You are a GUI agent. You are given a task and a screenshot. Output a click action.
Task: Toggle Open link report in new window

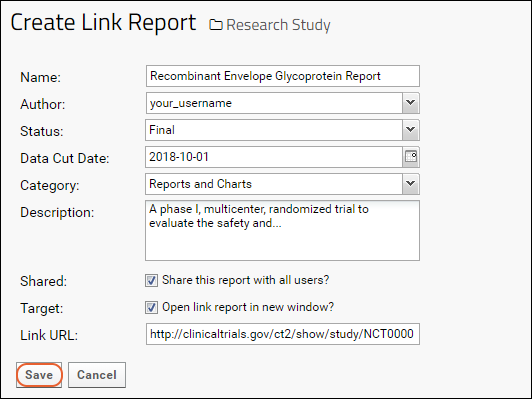tap(151, 308)
